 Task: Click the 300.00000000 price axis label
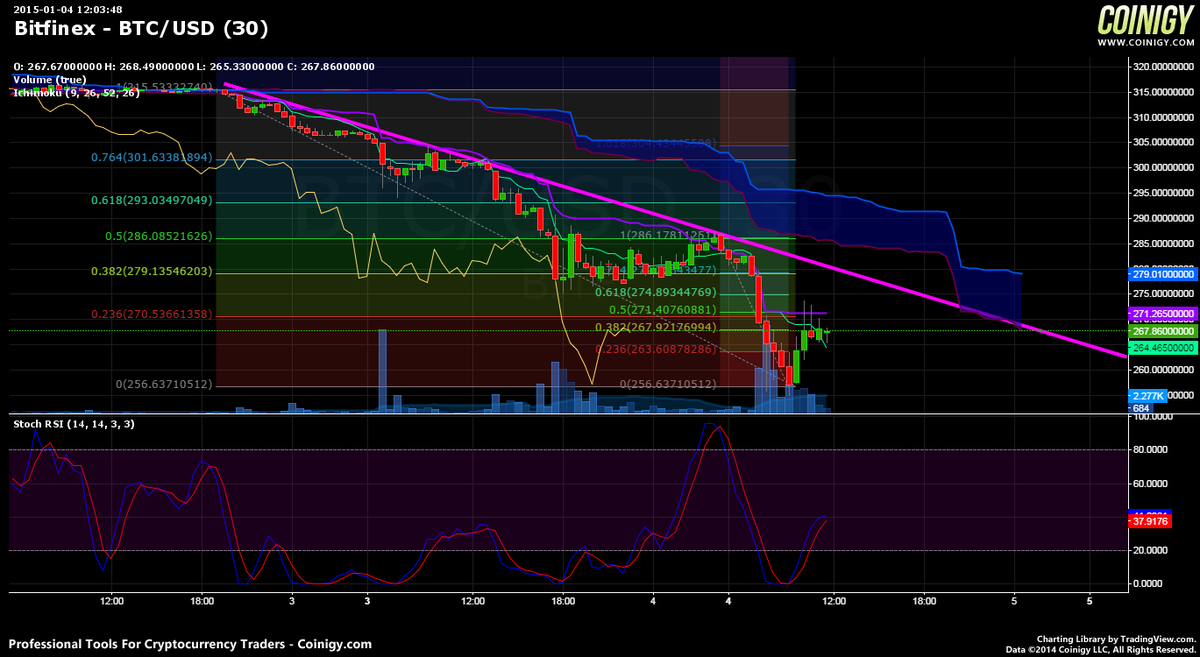click(x=1164, y=168)
